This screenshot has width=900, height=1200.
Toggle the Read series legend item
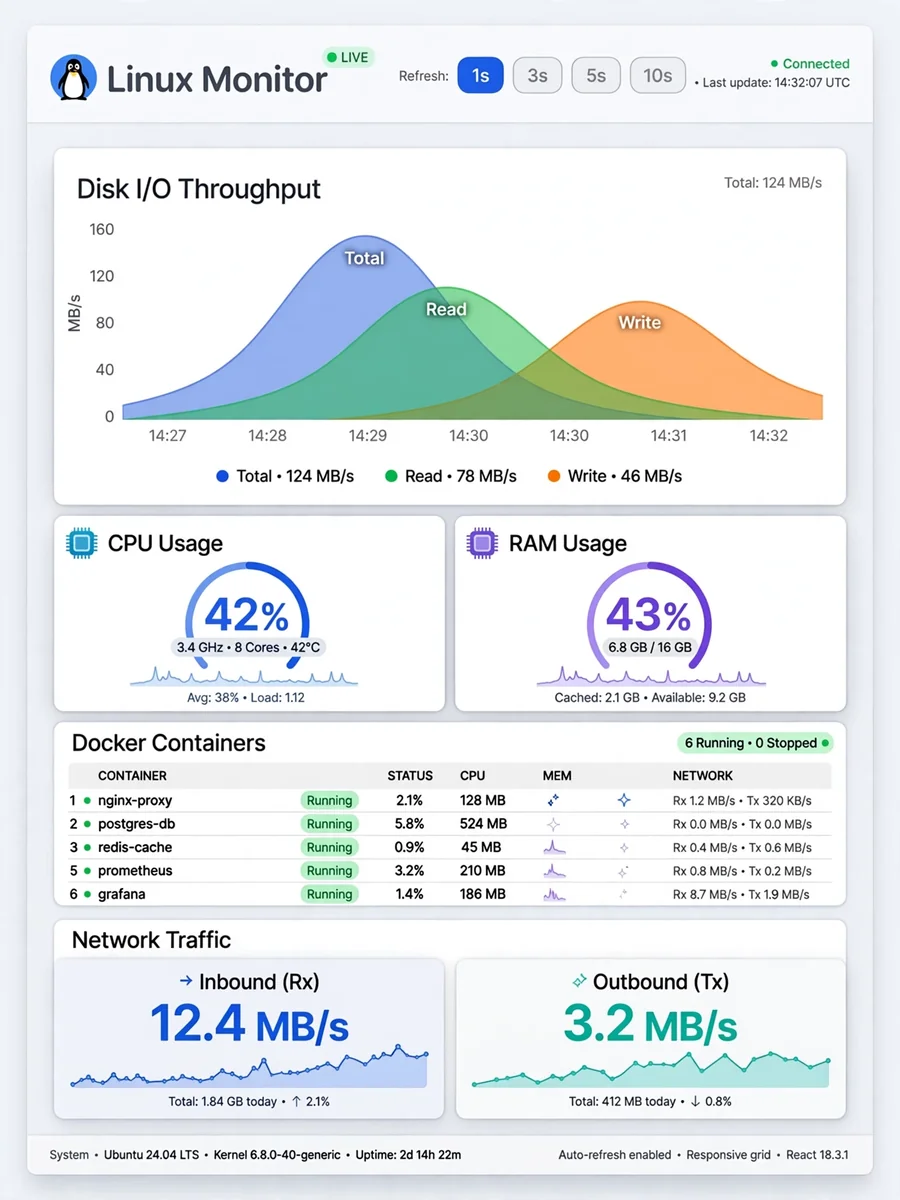[x=450, y=476]
